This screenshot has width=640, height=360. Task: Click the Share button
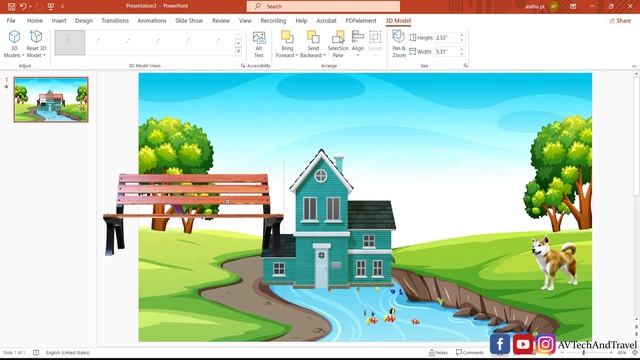620,20
